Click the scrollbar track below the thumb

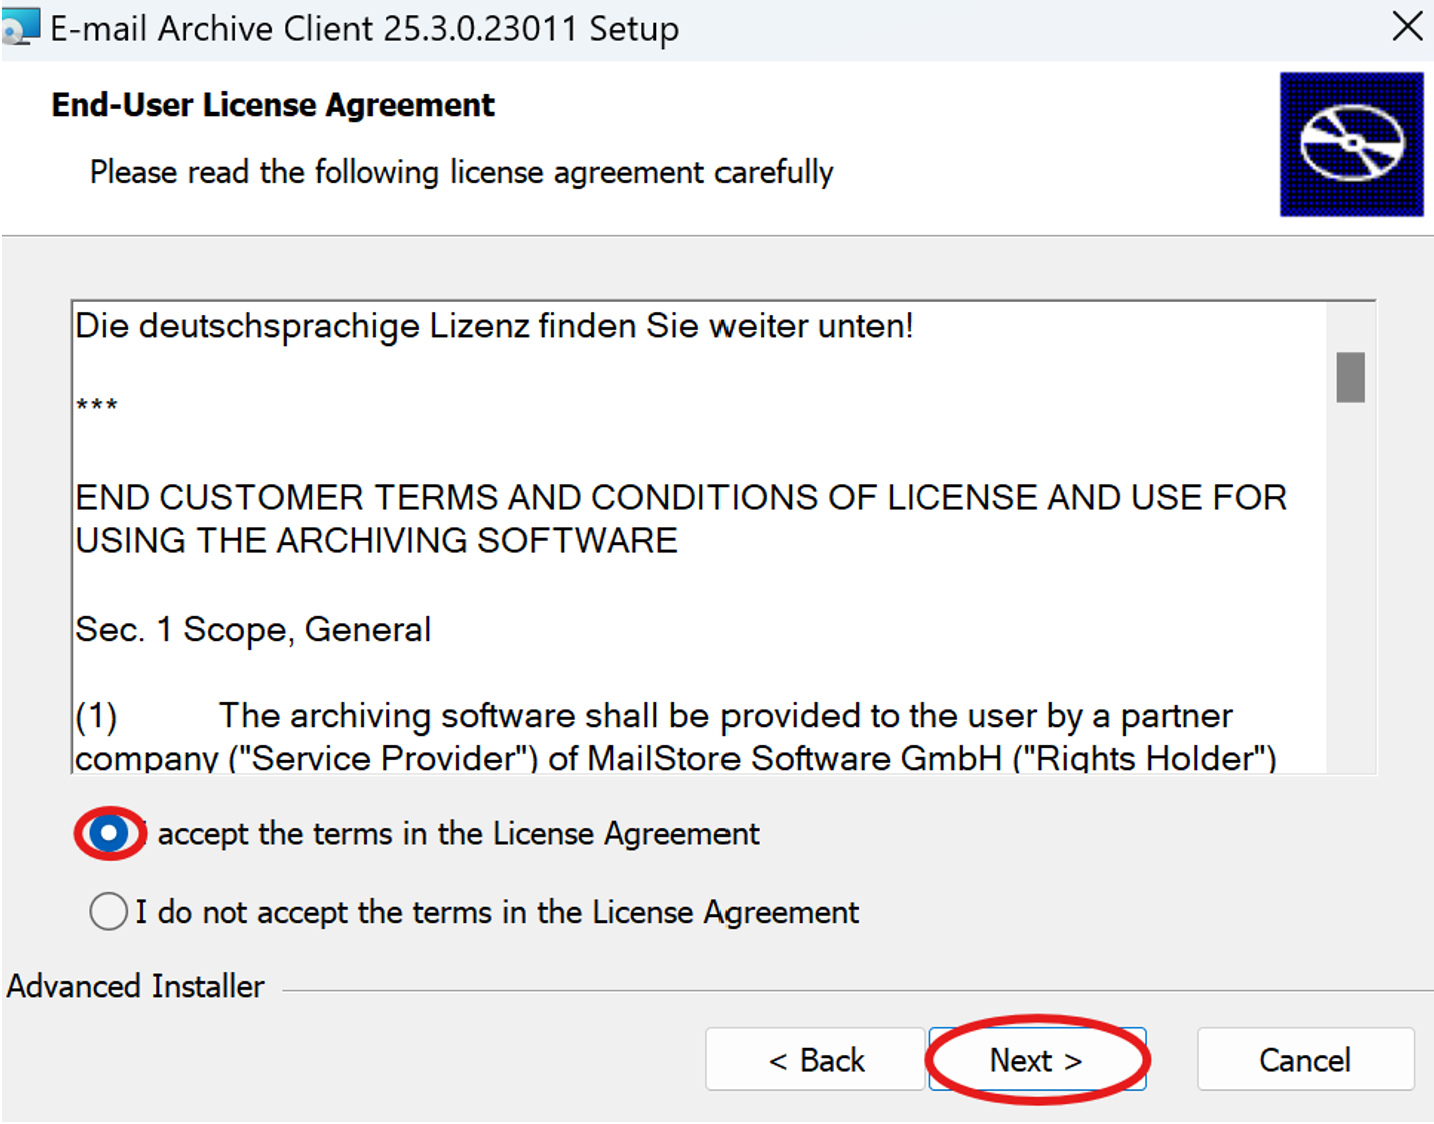tap(1350, 588)
